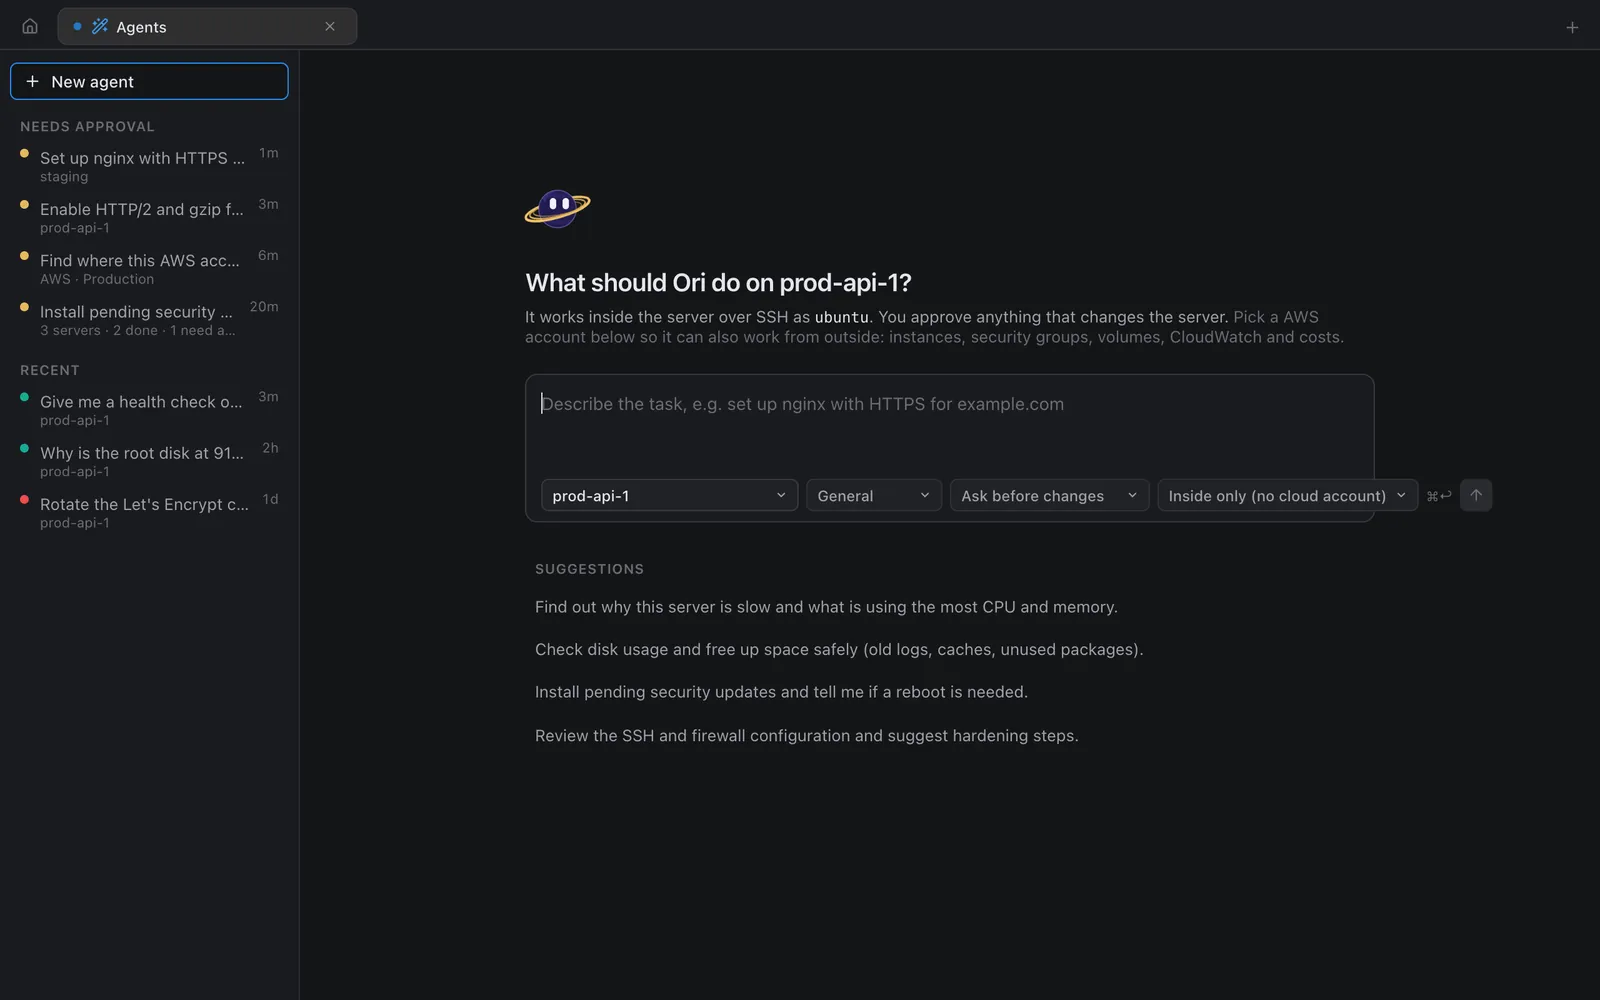Click the Ori planet mascot icon

pyautogui.click(x=557, y=208)
